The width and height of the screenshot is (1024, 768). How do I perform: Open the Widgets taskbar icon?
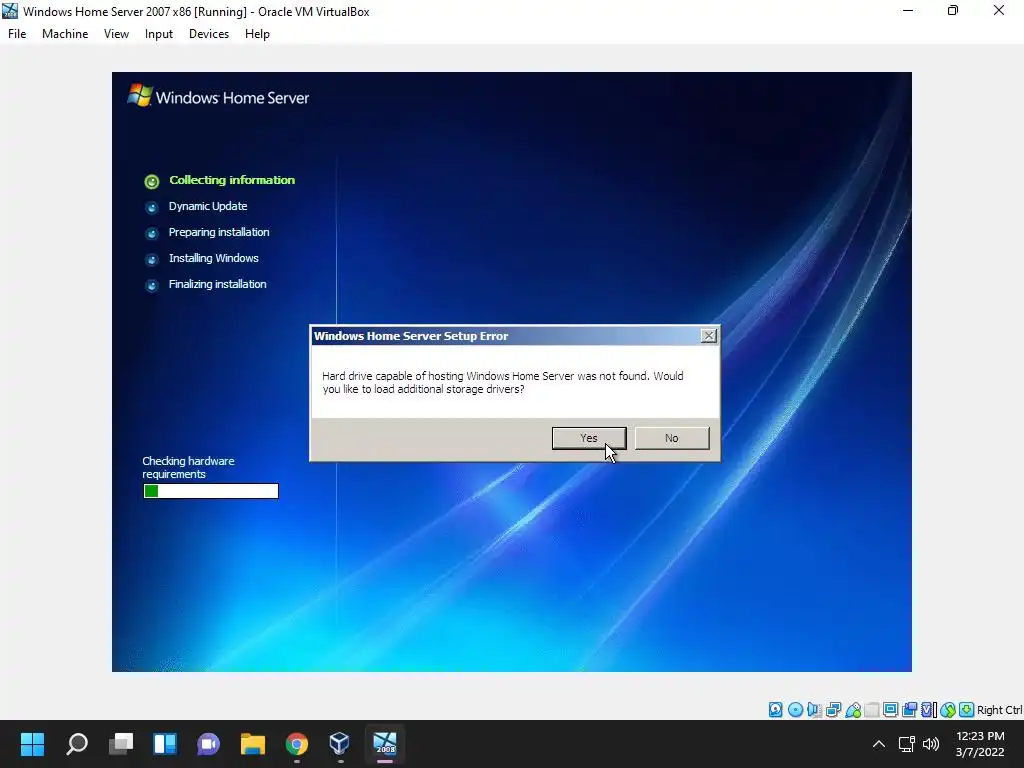[x=165, y=744]
